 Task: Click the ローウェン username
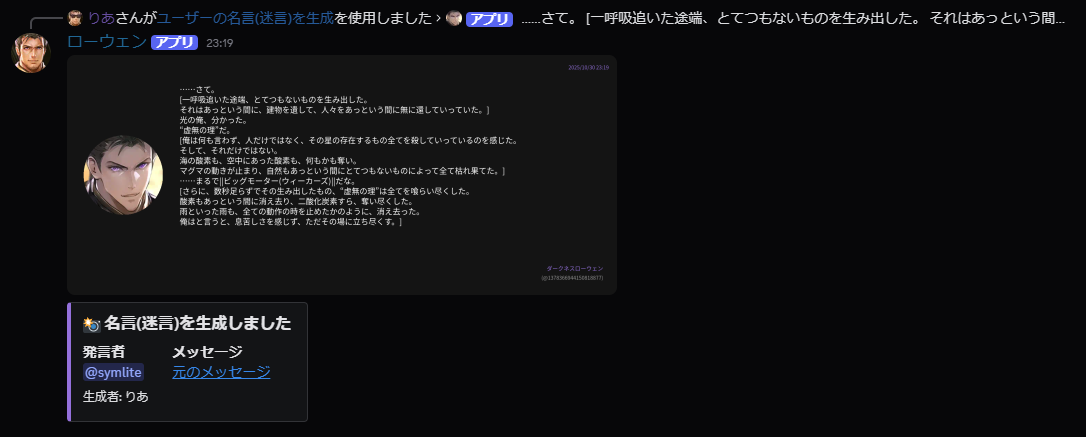click(x=106, y=42)
